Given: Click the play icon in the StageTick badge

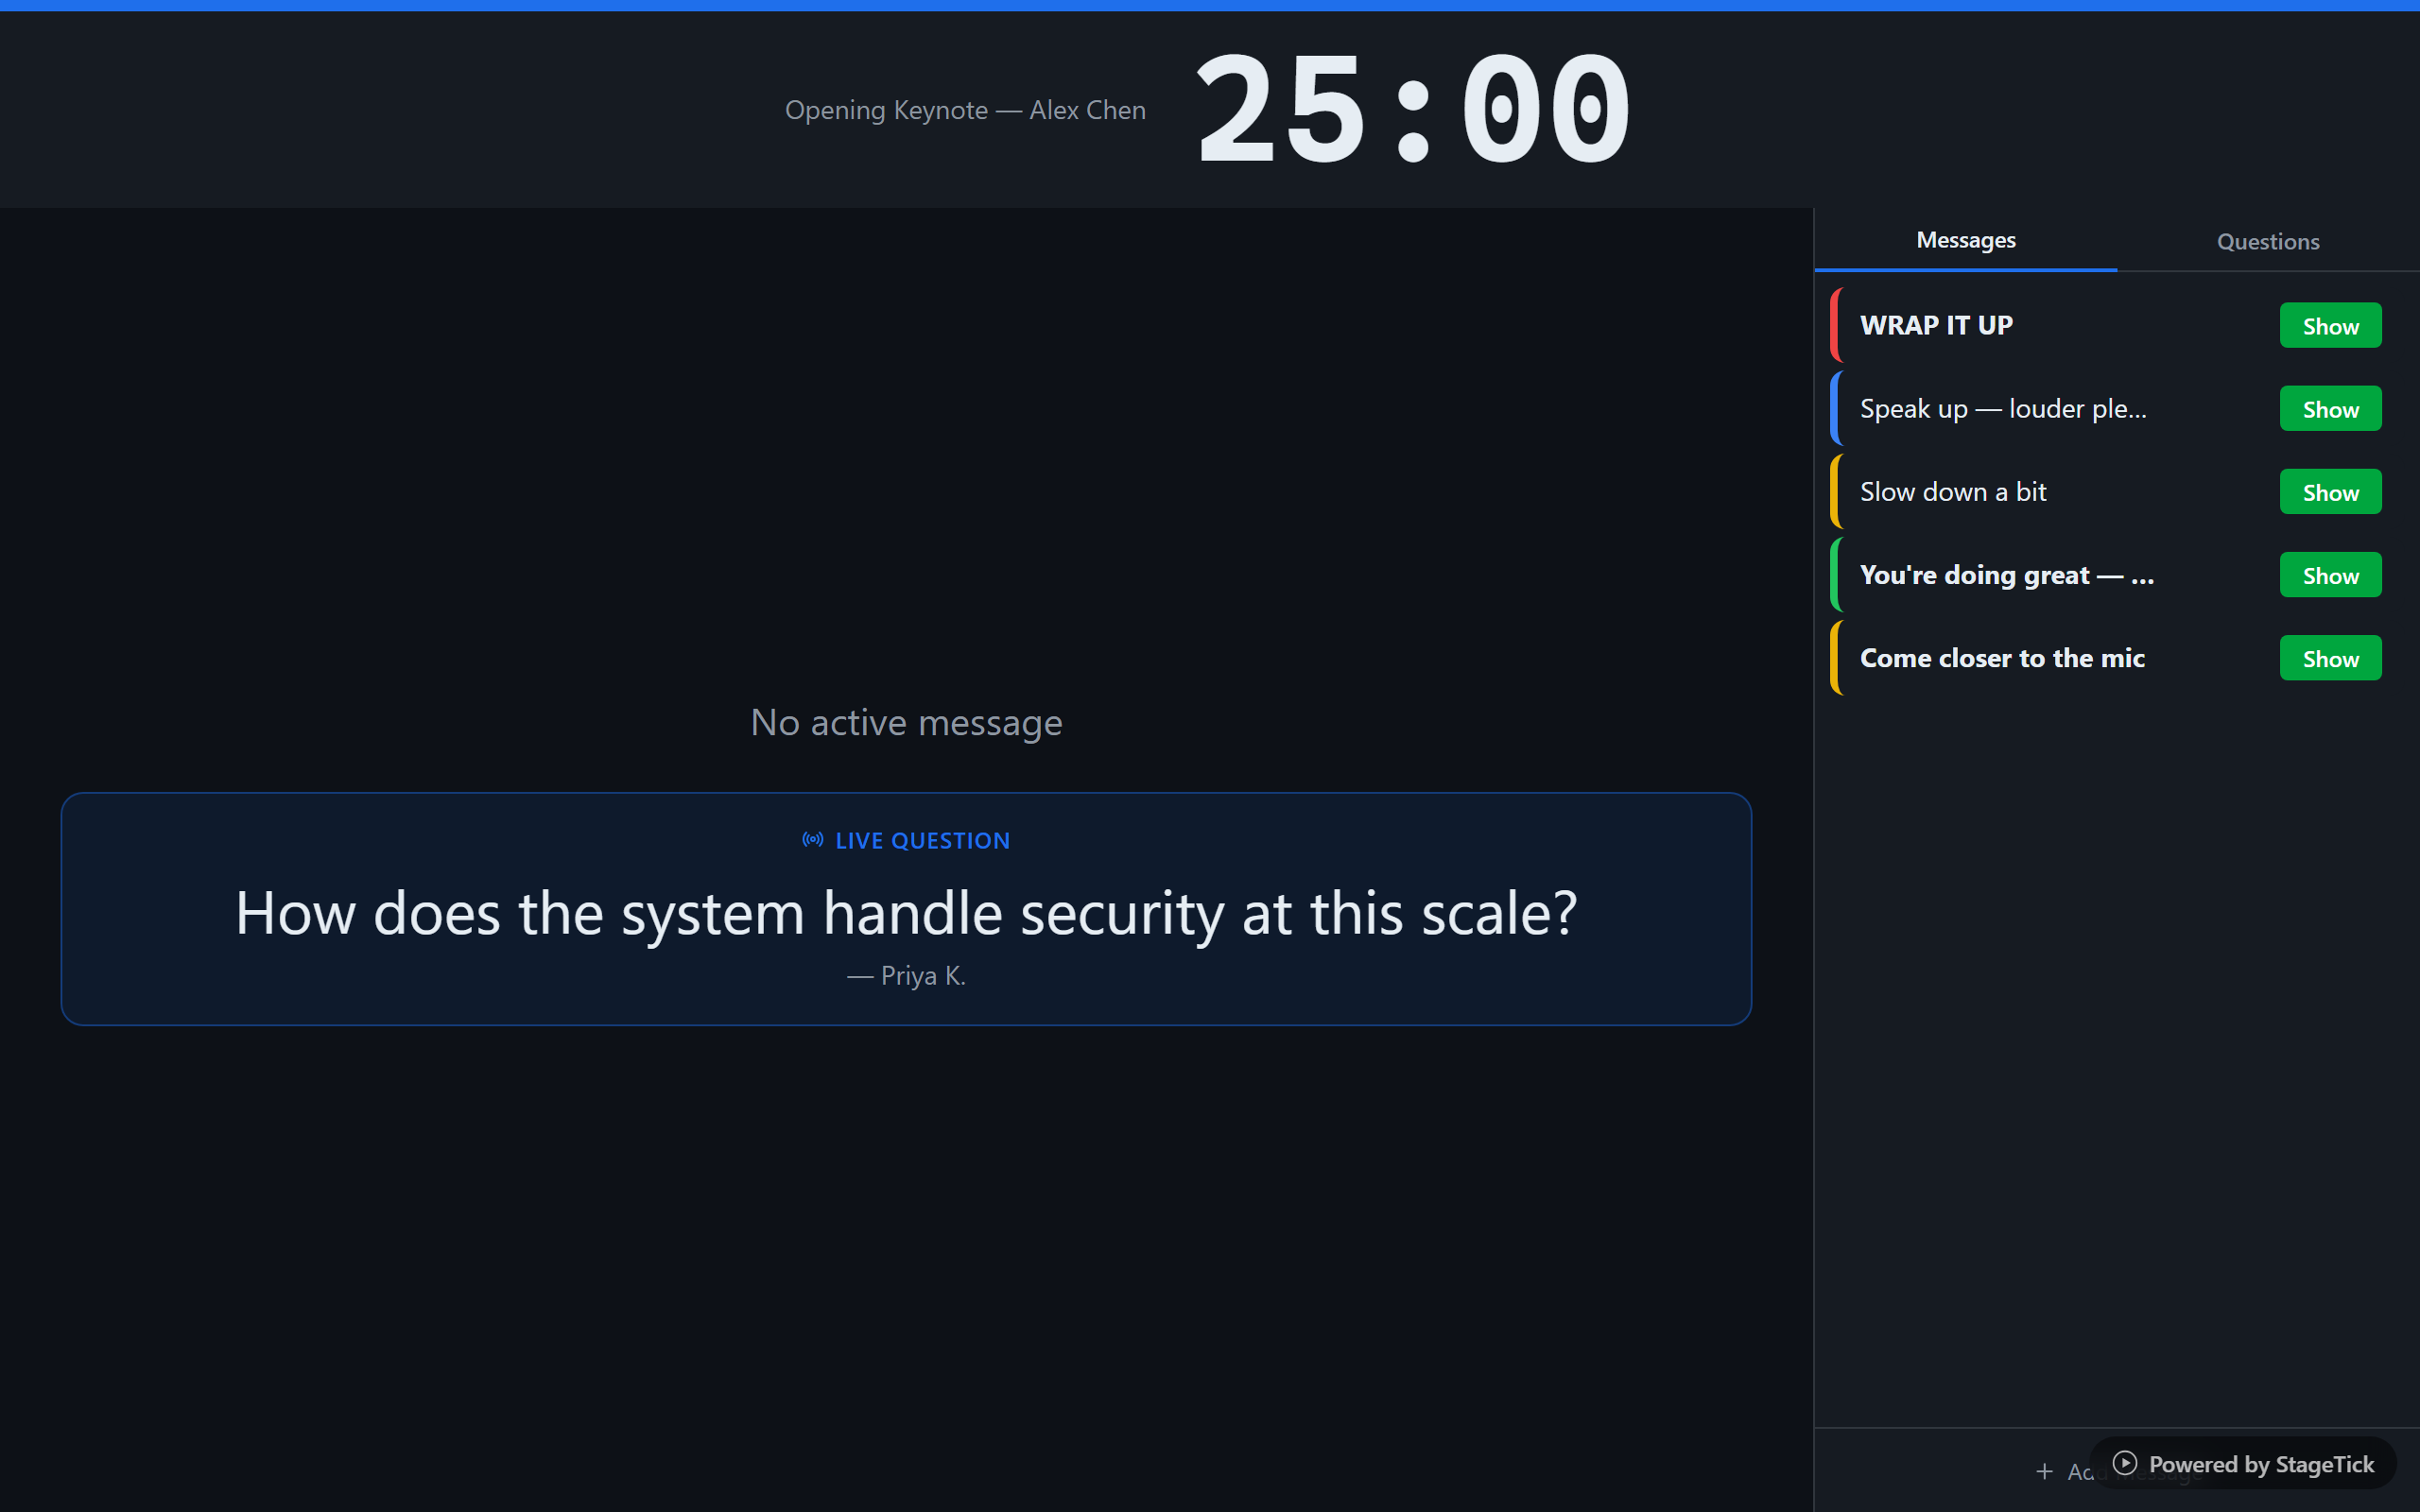Looking at the screenshot, I should pos(2126,1464).
